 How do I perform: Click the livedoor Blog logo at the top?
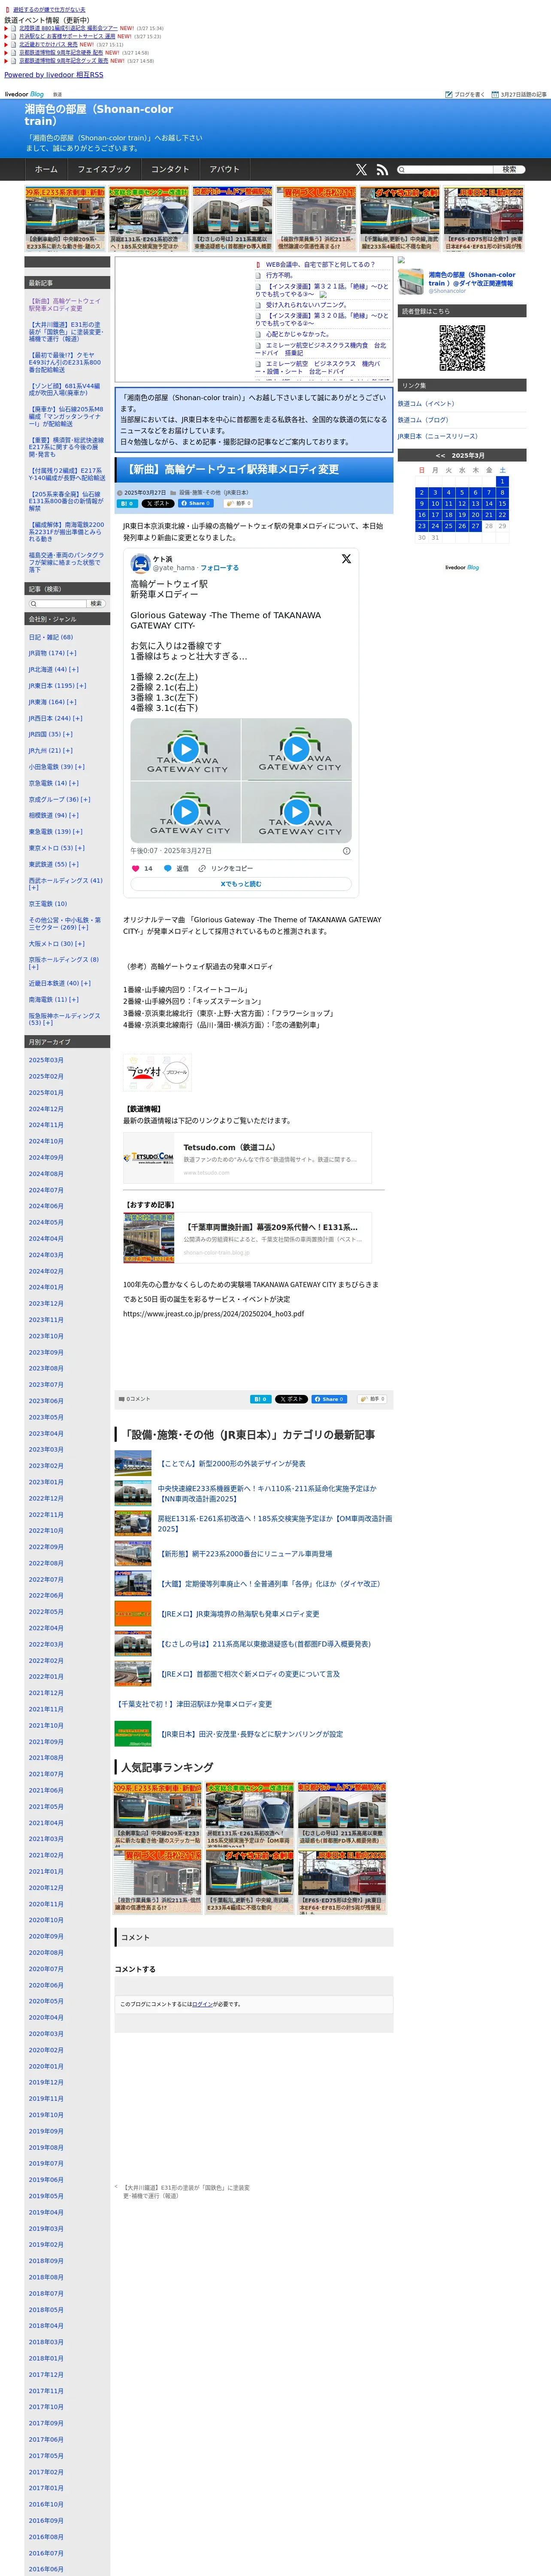point(24,94)
